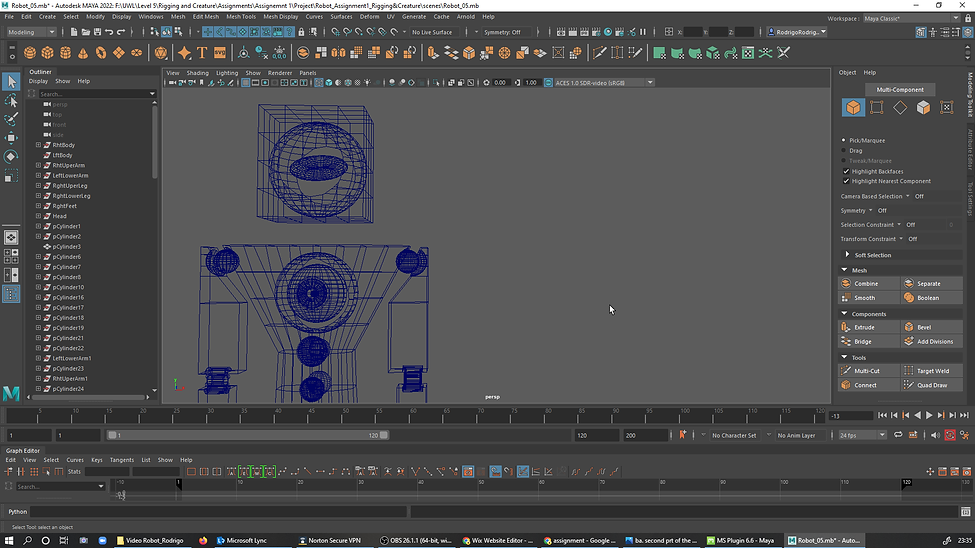This screenshot has height=548, width=975.
Task: Open the Deform menu
Action: (369, 17)
